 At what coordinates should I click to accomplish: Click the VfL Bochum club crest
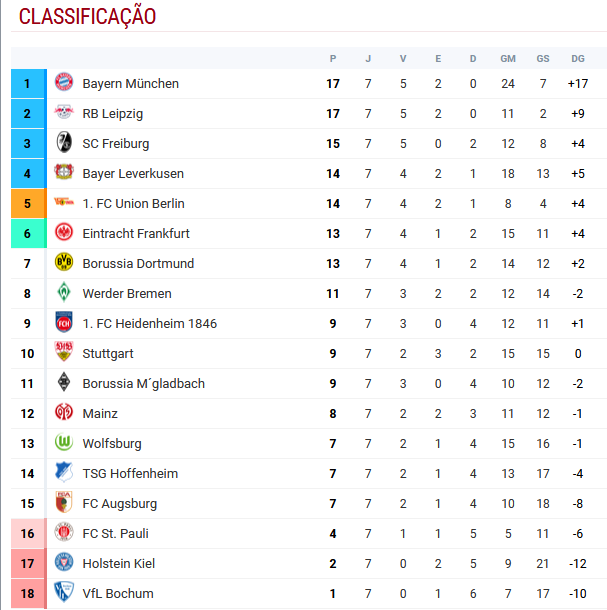click(64, 592)
